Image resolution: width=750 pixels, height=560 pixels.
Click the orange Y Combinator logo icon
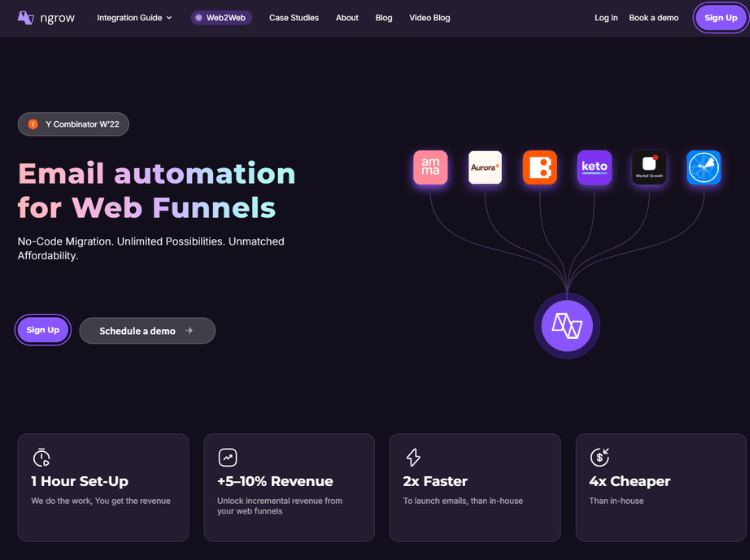[x=33, y=124]
